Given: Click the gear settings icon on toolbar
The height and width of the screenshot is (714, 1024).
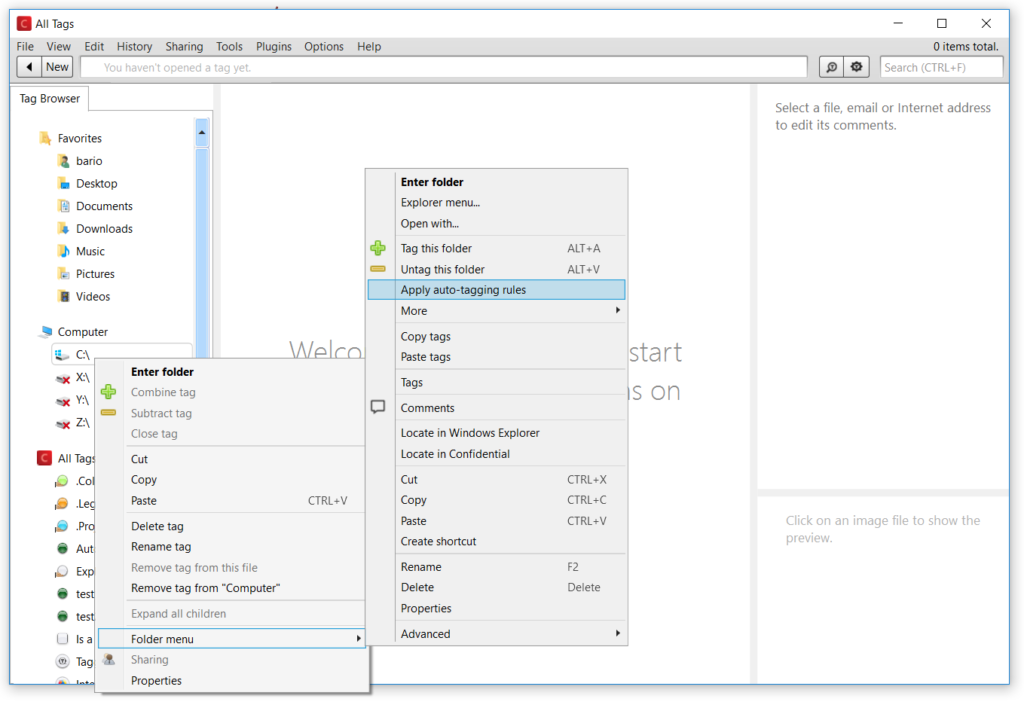Looking at the screenshot, I should point(857,66).
